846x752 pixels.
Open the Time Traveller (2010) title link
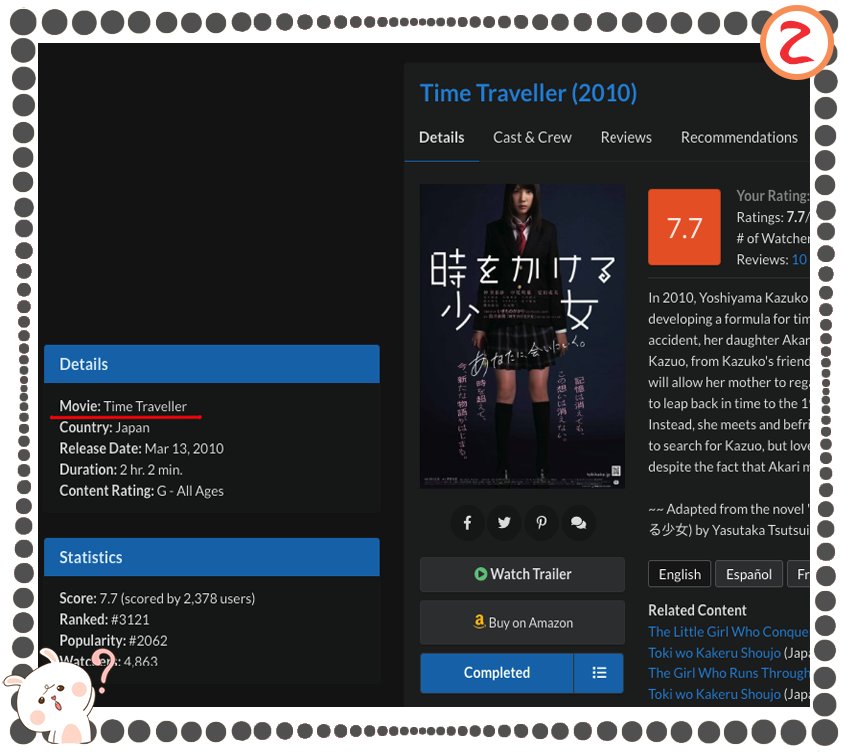coord(528,93)
